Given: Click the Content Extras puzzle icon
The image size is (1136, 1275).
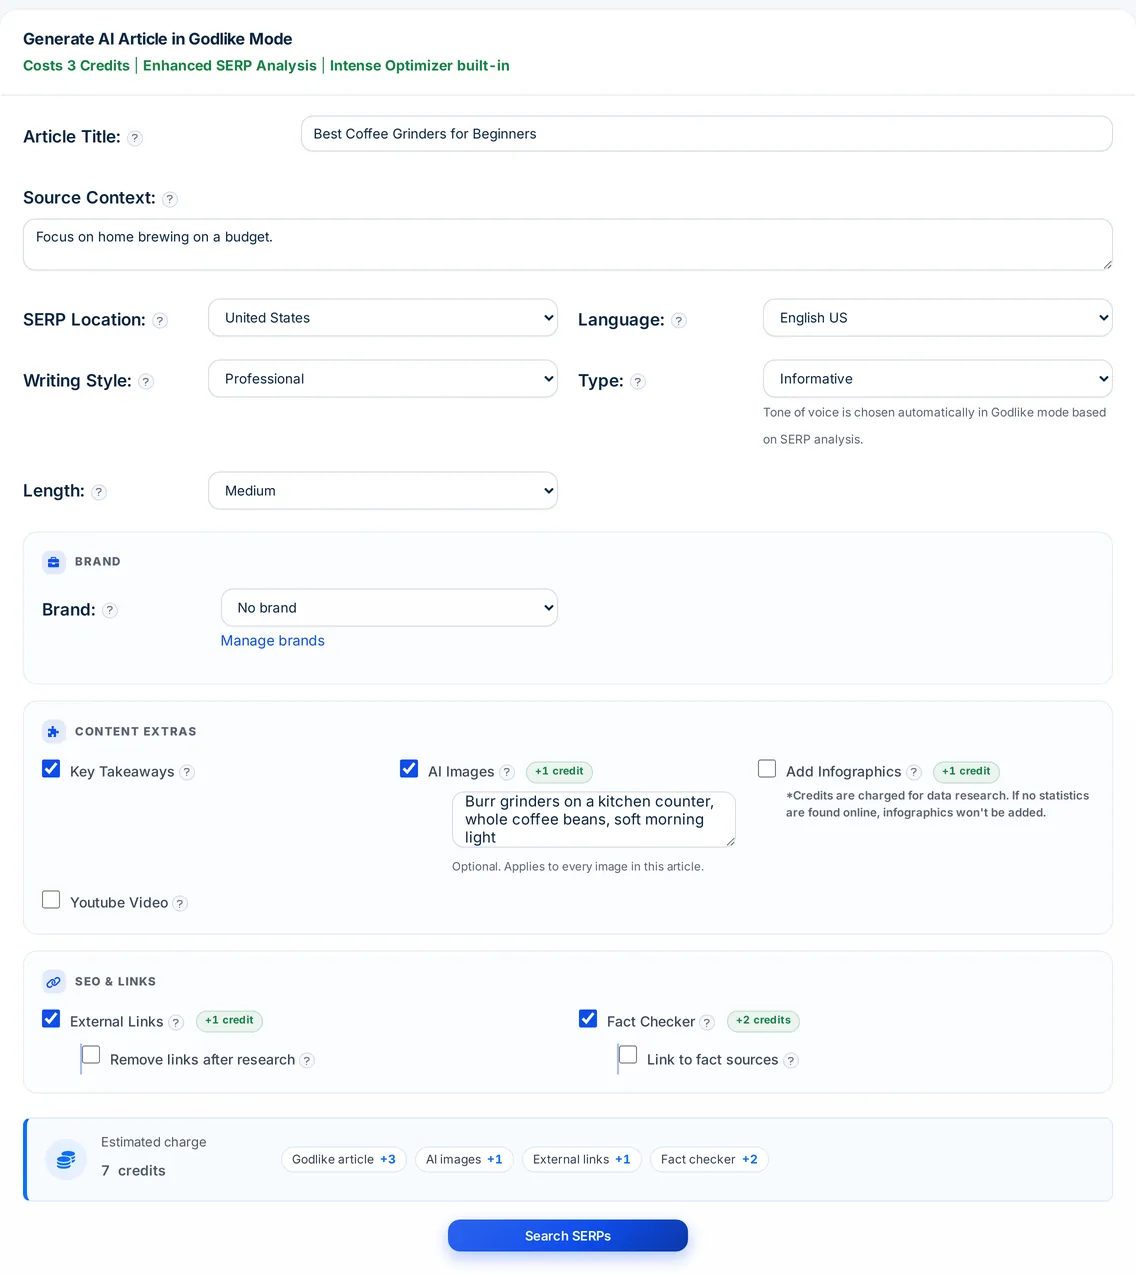Looking at the screenshot, I should pyautogui.click(x=54, y=732).
